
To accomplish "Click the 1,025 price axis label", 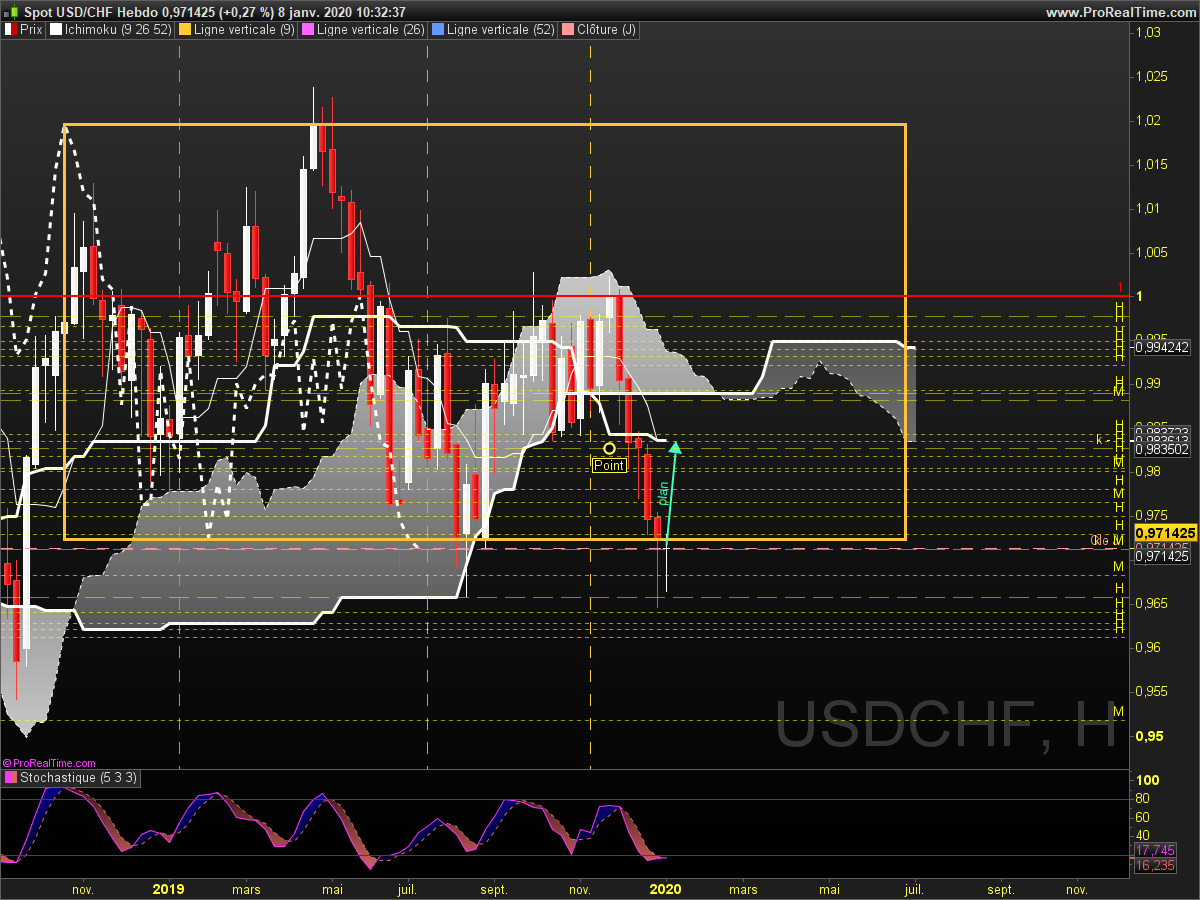I will click(1151, 76).
